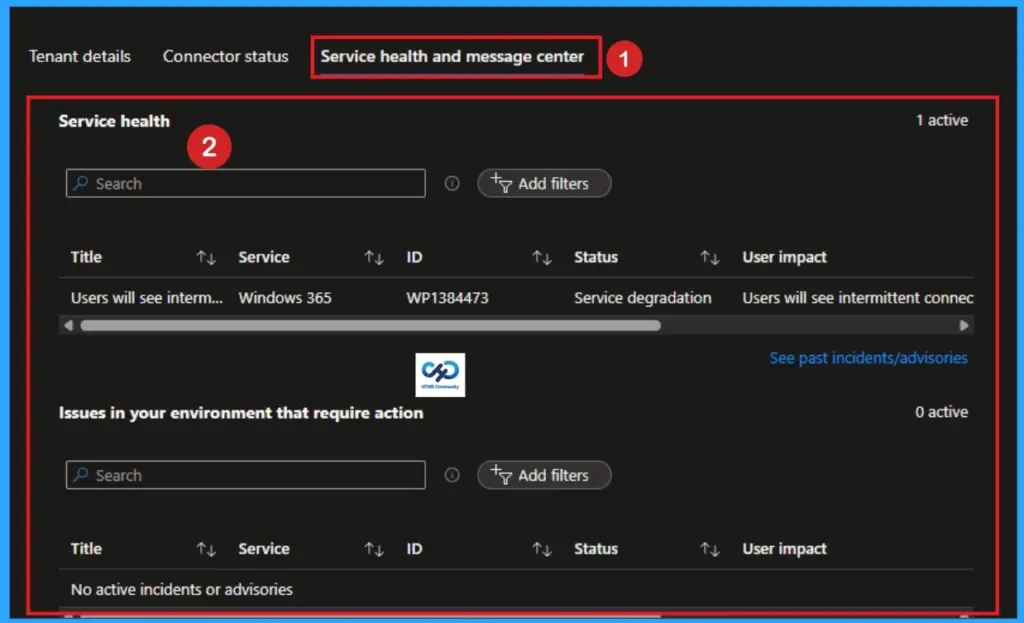
Task: Switch to the Connector status tab
Action: 225,56
